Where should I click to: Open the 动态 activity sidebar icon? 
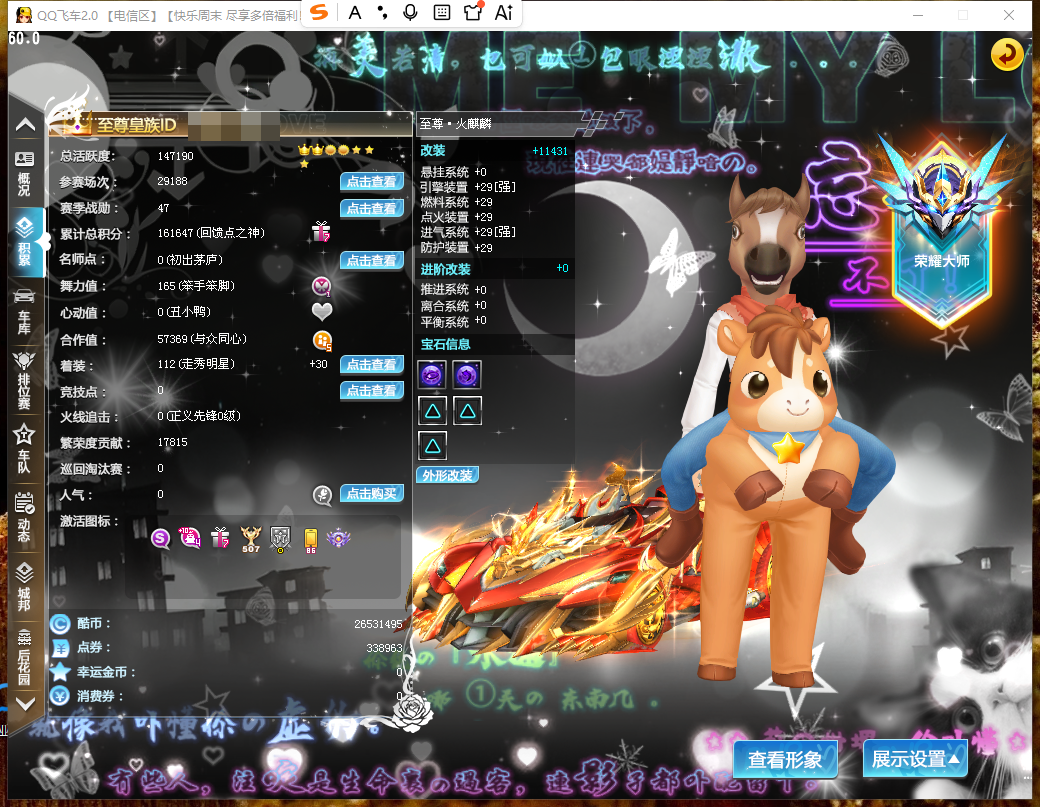pyautogui.click(x=25, y=517)
